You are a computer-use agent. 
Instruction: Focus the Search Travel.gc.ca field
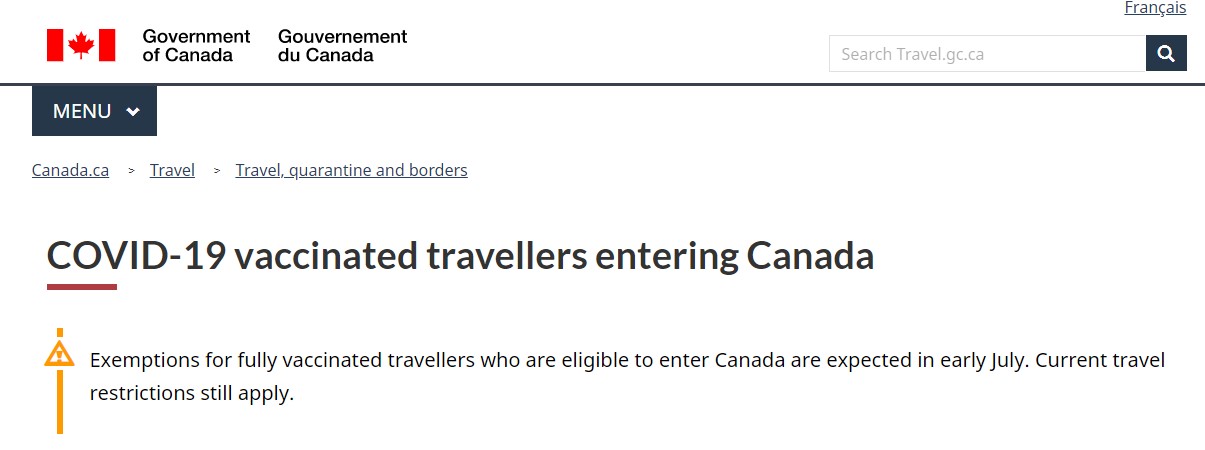(x=987, y=54)
